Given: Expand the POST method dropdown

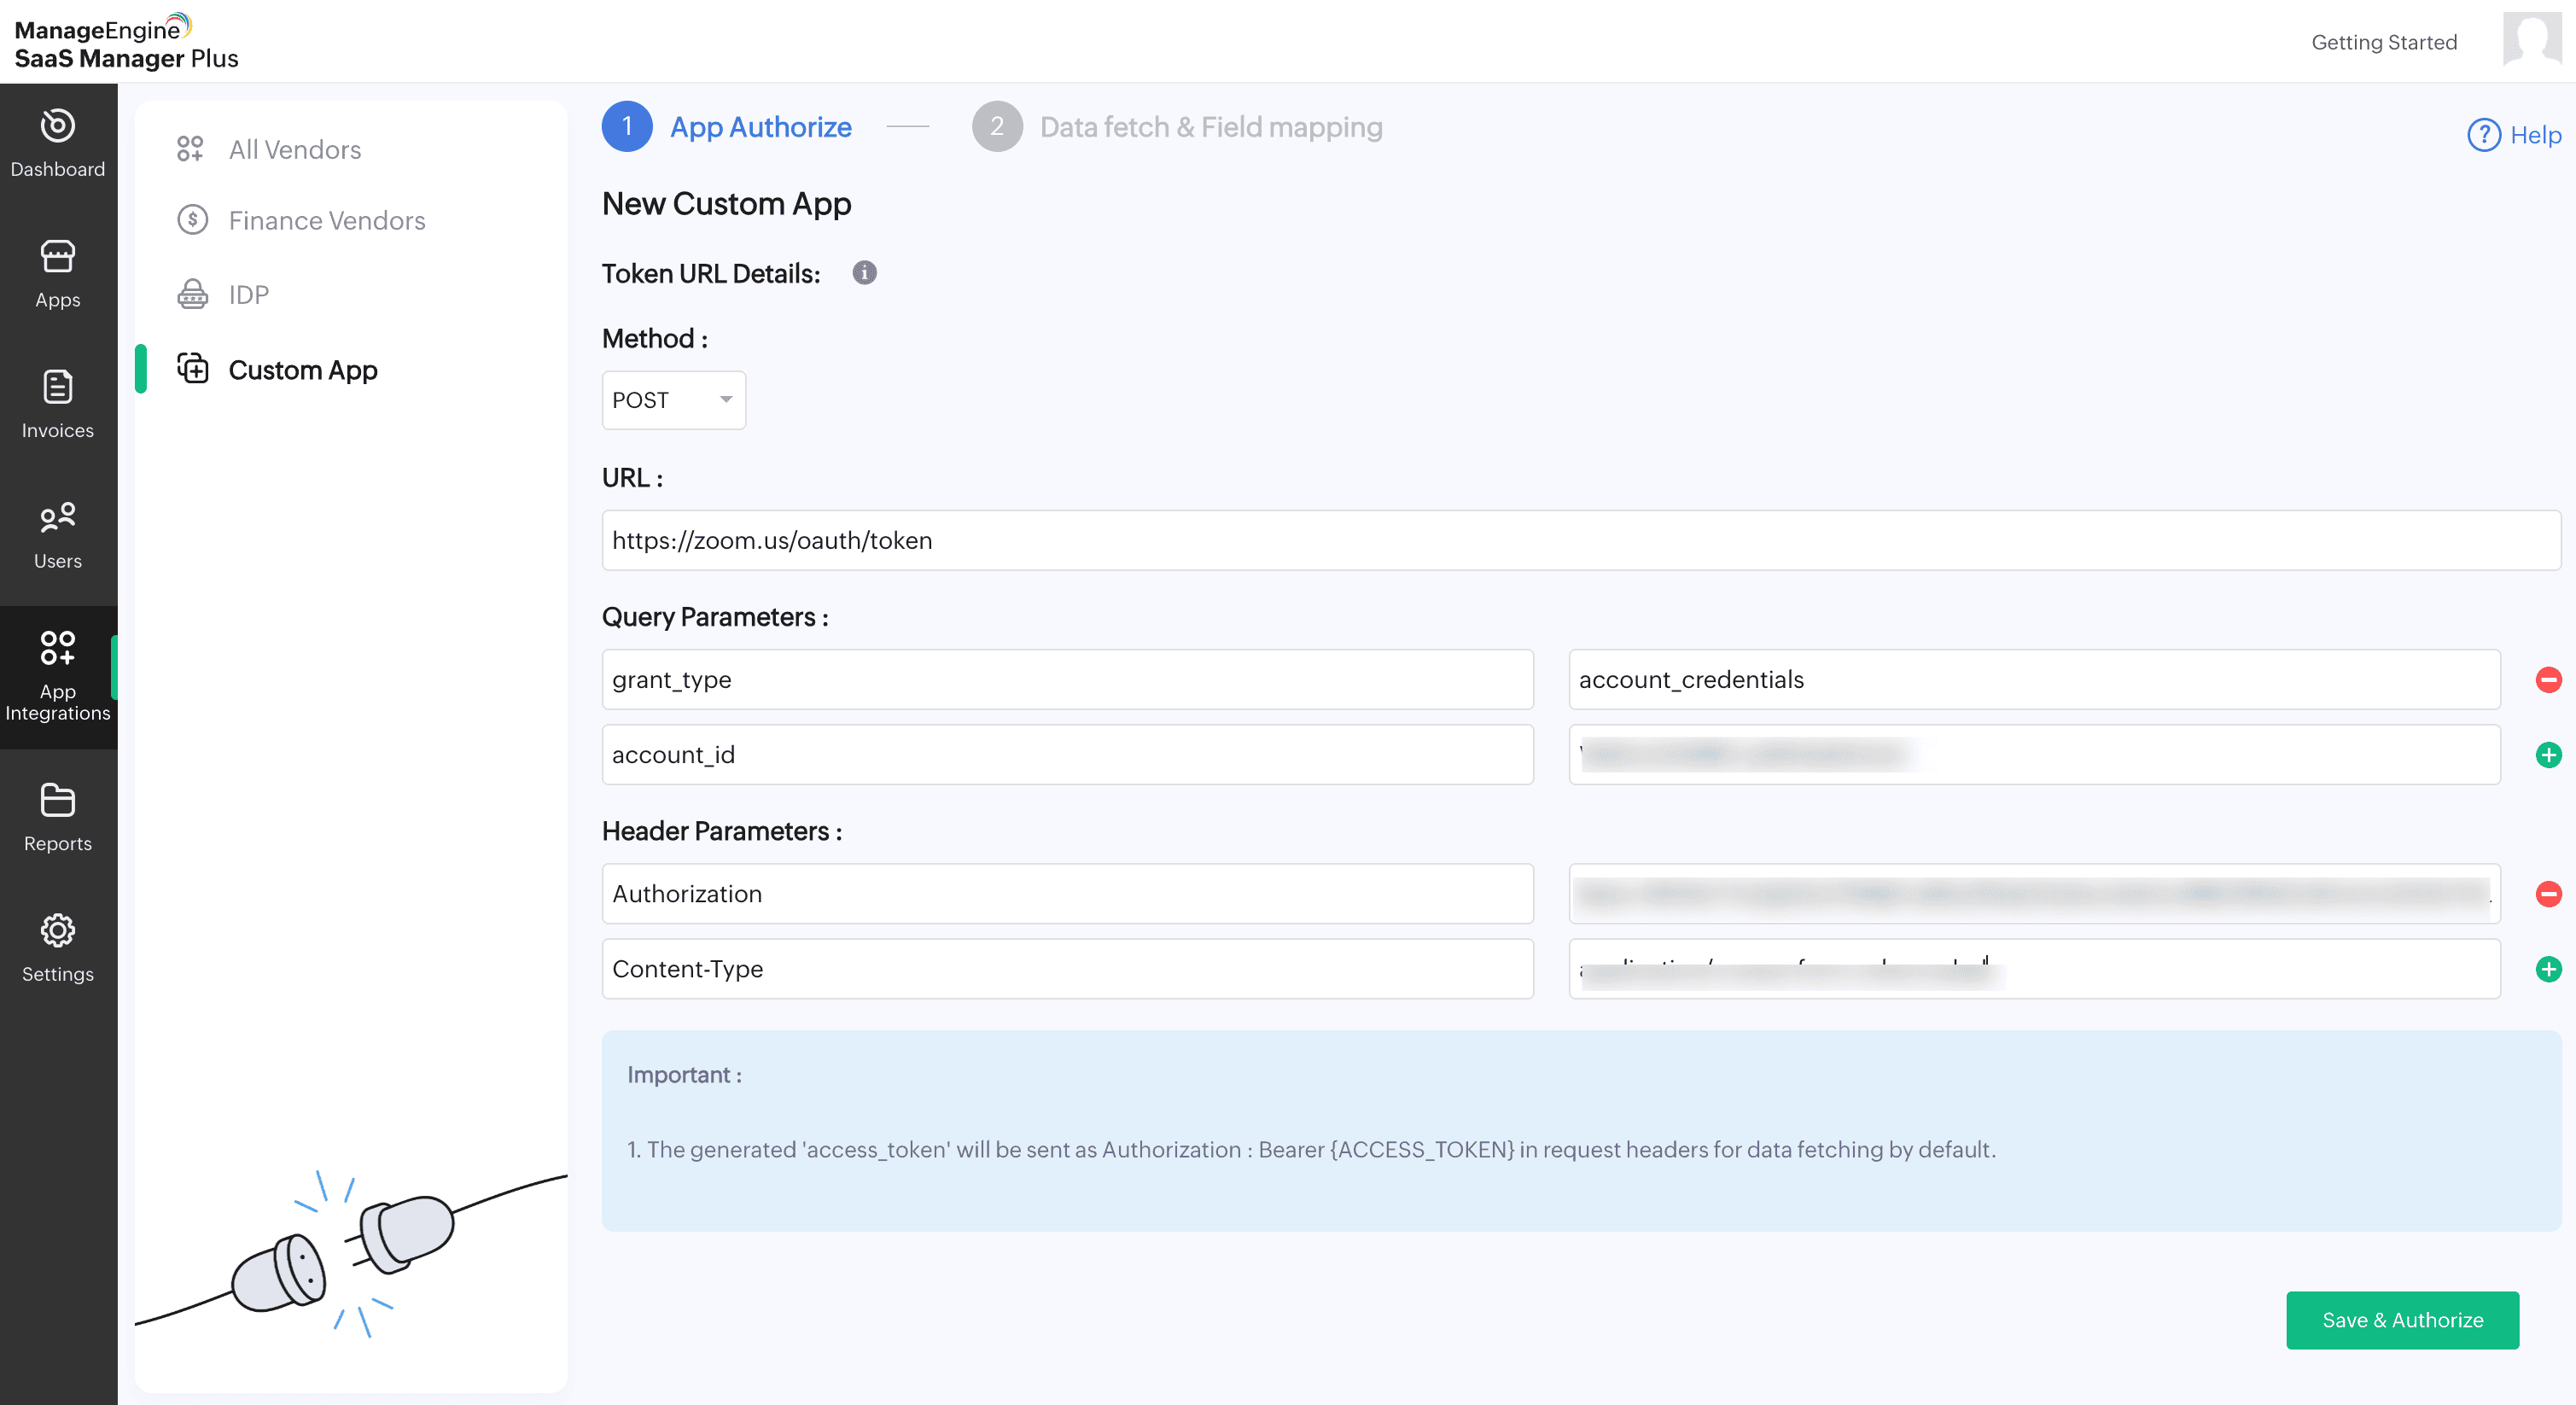Looking at the screenshot, I should click(673, 400).
